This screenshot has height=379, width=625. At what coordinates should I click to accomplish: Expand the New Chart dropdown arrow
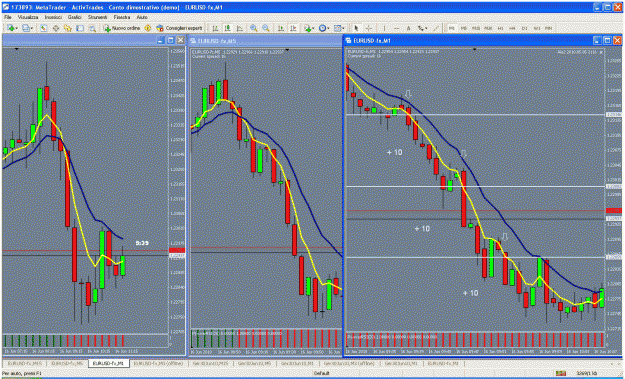click(x=17, y=28)
